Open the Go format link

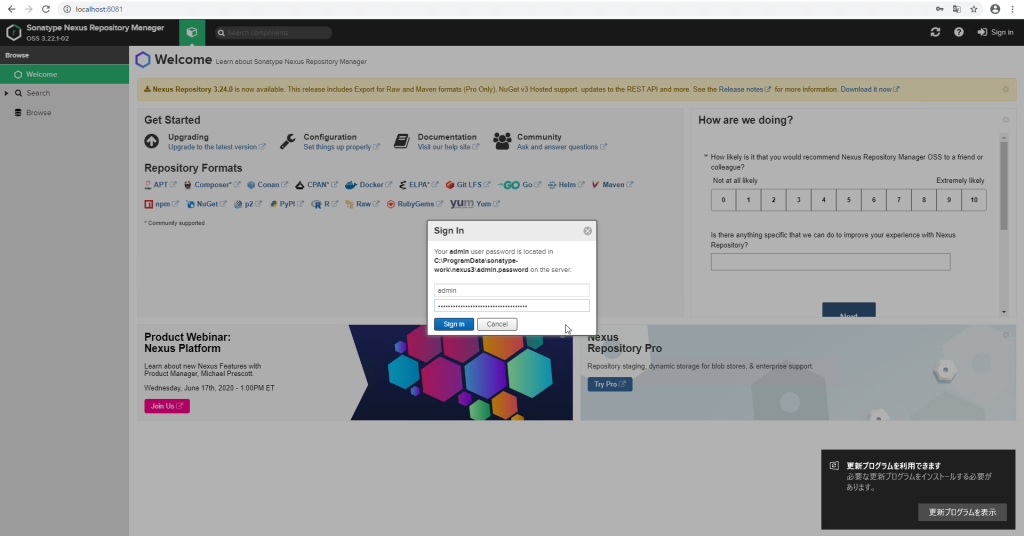(520, 185)
